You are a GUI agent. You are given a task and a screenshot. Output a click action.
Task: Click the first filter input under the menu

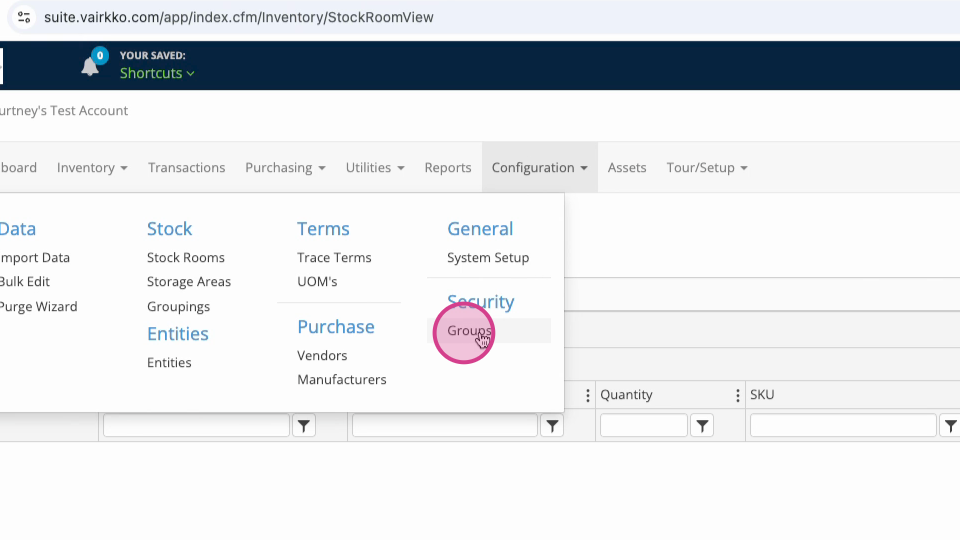[x=196, y=426]
